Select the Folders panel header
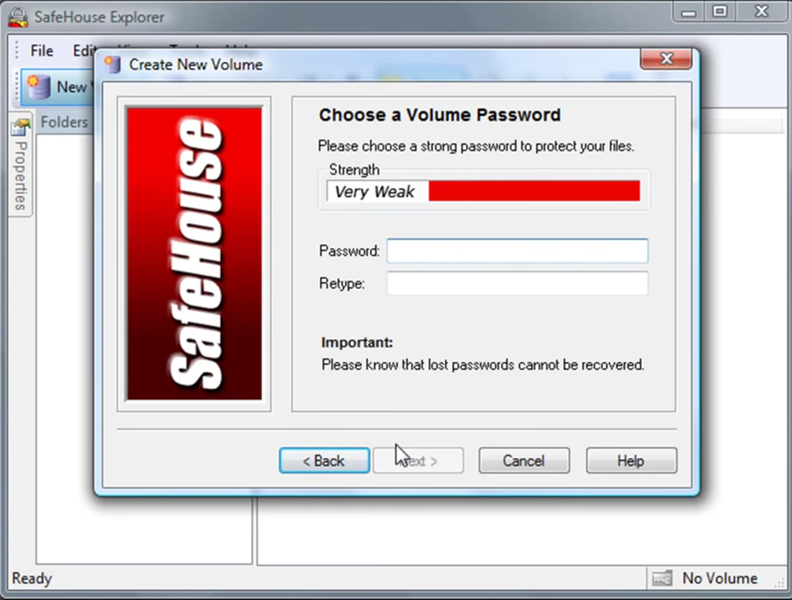Image resolution: width=792 pixels, height=600 pixels. [x=64, y=122]
